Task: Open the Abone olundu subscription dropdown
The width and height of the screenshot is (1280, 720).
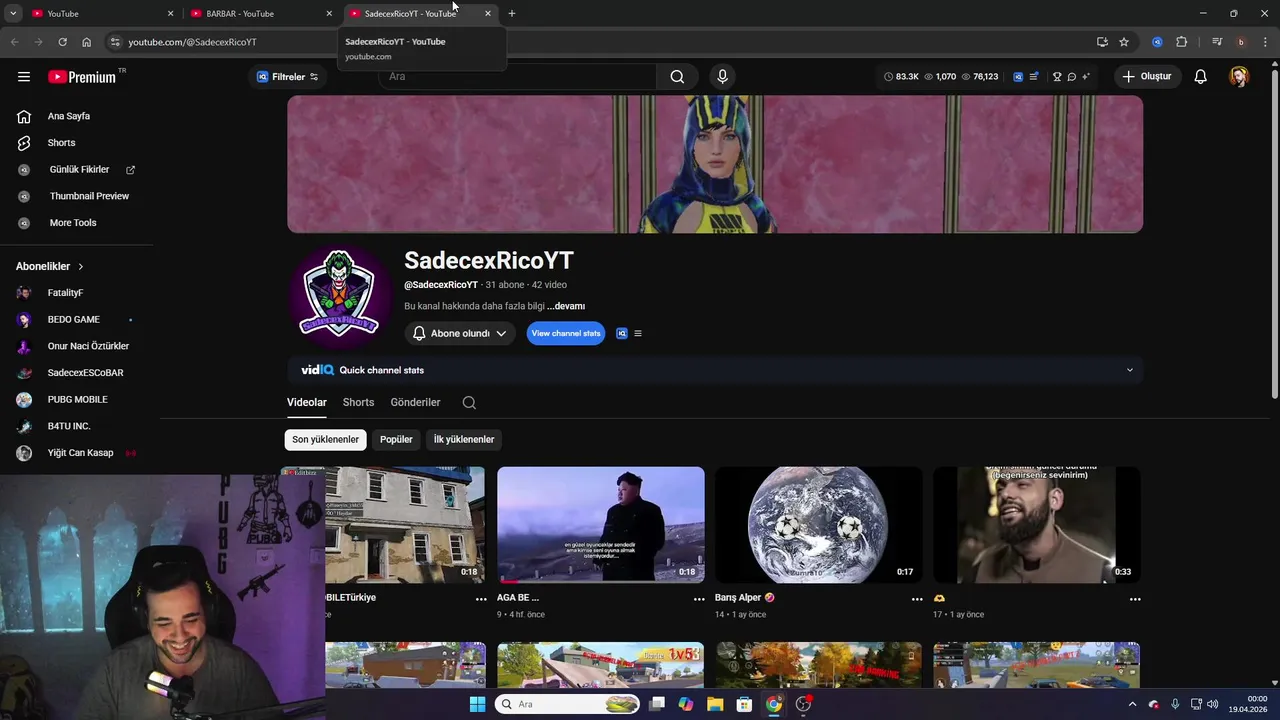Action: click(x=460, y=334)
